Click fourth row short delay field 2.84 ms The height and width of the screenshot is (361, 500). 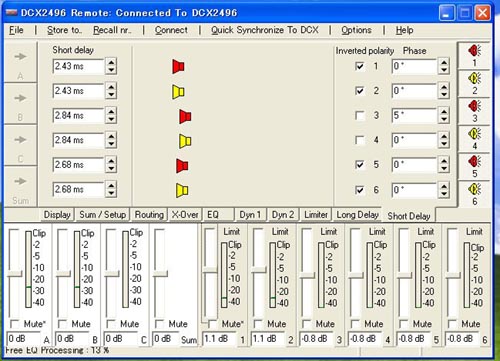click(x=78, y=140)
